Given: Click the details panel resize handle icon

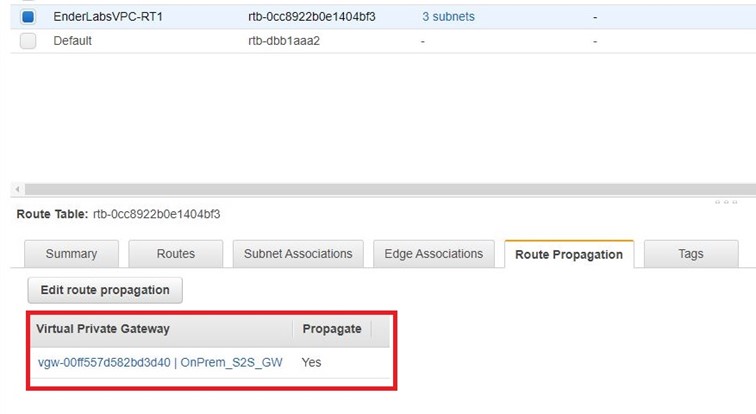Looking at the screenshot, I should point(725,202).
